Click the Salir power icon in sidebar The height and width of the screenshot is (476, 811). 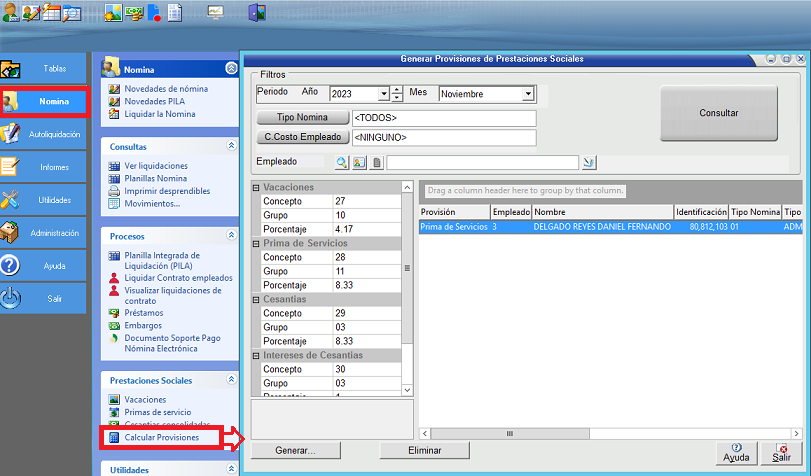43,298
